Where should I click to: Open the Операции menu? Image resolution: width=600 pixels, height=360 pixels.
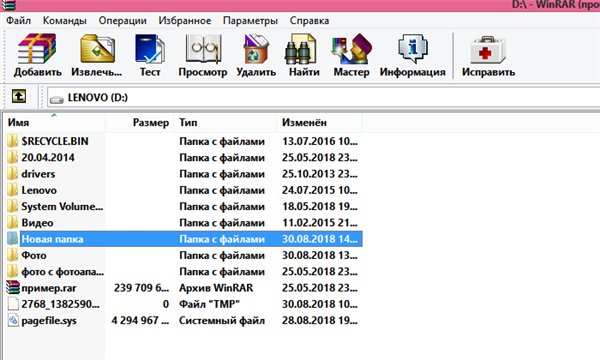coord(122,21)
